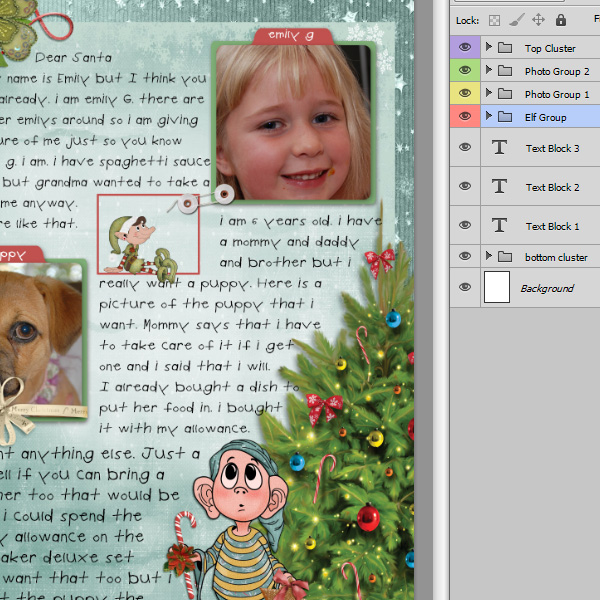Image resolution: width=600 pixels, height=600 pixels.
Task: Click the lock image pixels brush icon
Action: (x=517, y=20)
